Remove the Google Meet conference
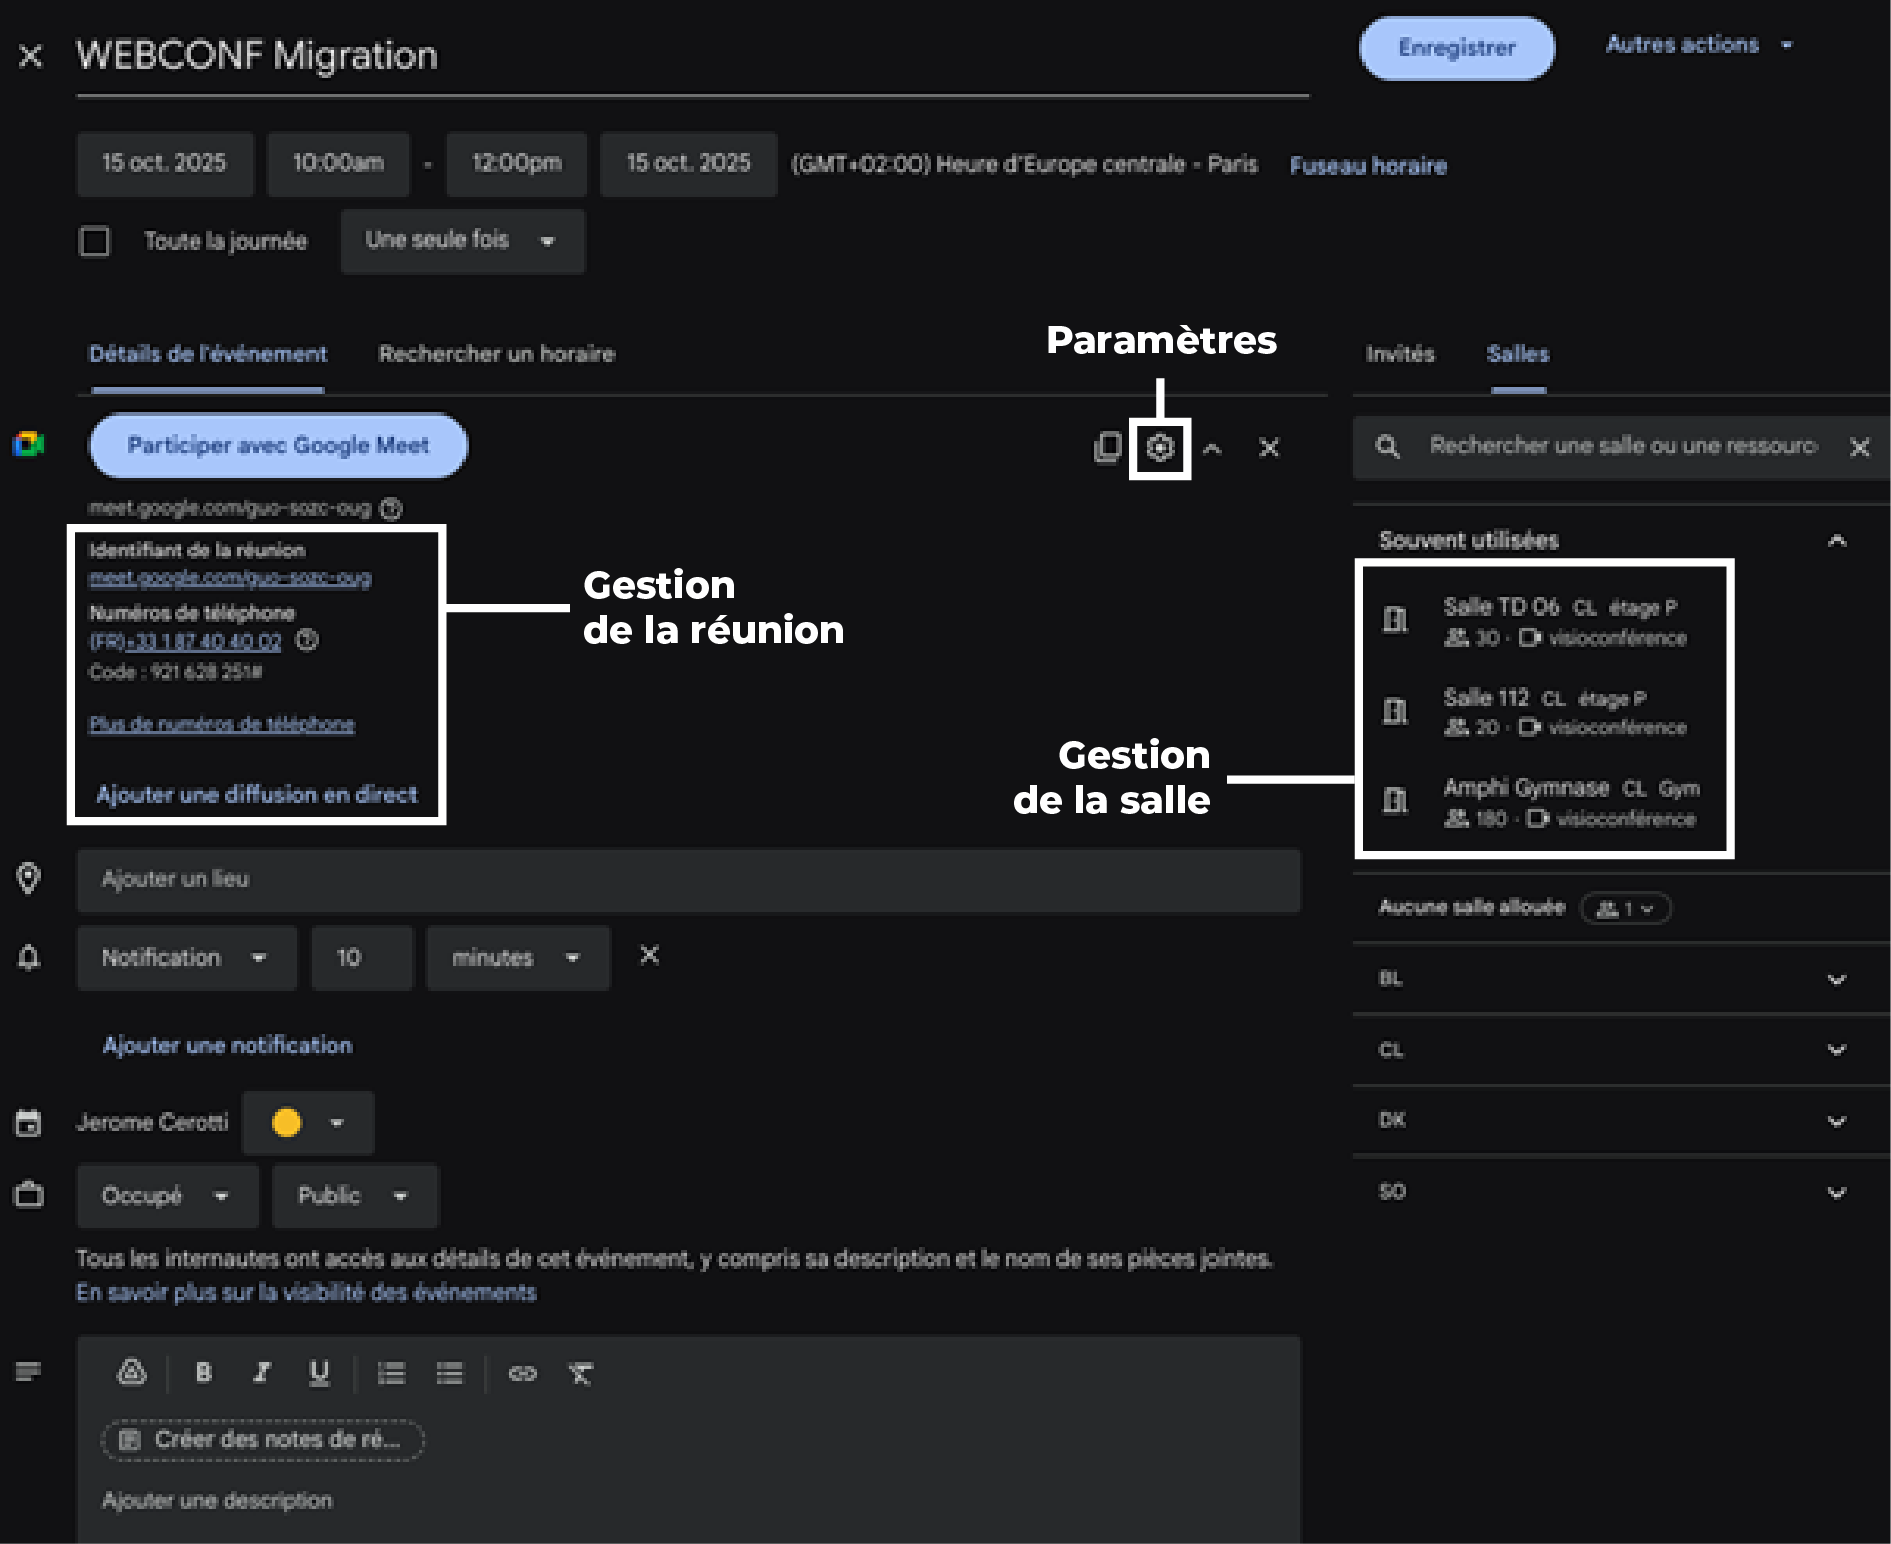Image resolution: width=1891 pixels, height=1544 pixels. pos(1269,447)
